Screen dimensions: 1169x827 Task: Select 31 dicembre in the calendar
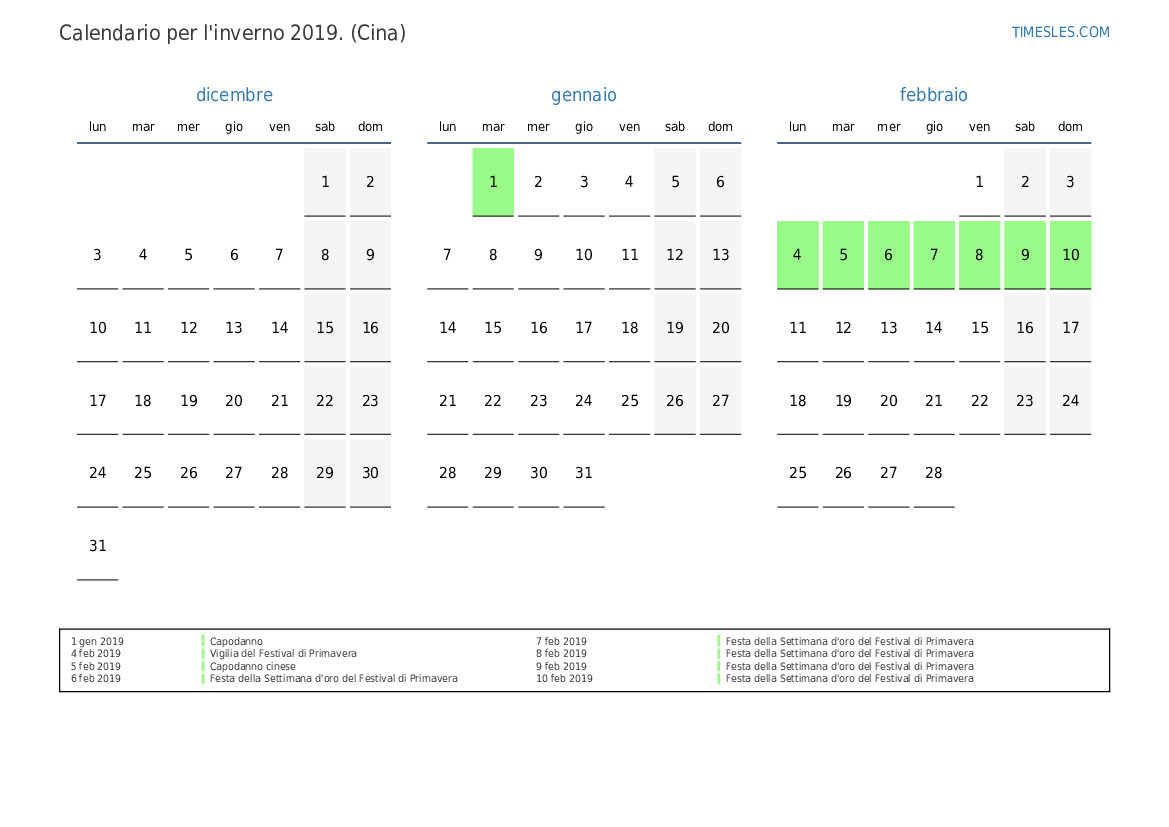(x=97, y=546)
